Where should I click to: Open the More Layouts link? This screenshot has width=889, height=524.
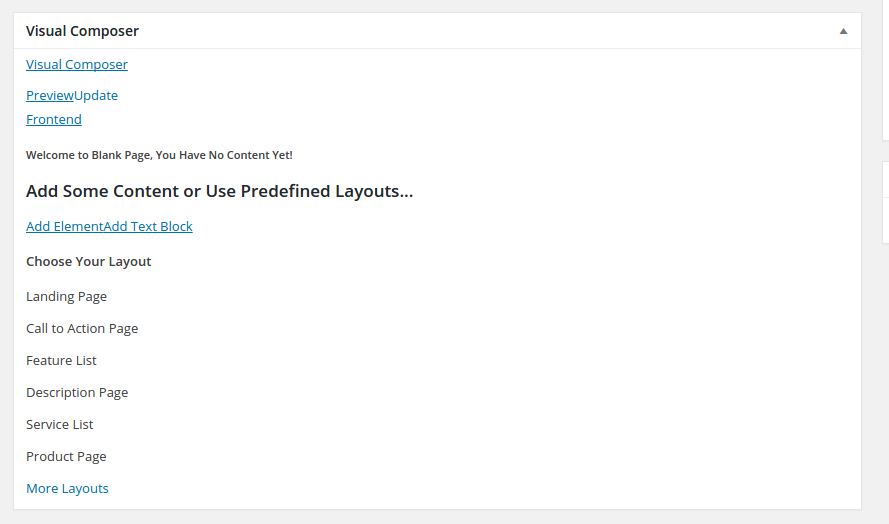67,489
